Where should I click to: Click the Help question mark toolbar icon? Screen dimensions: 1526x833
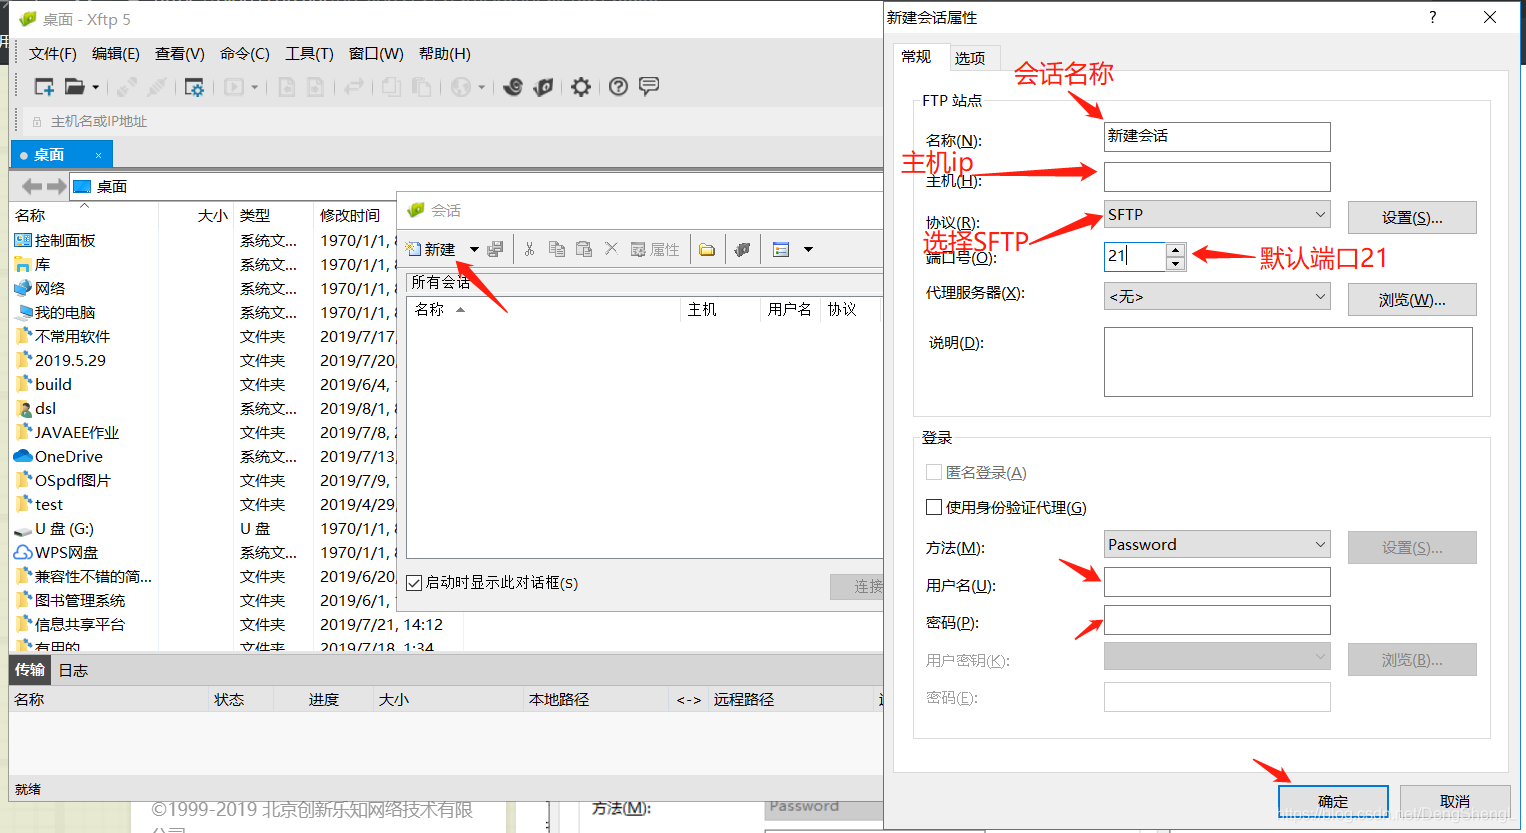tap(619, 87)
